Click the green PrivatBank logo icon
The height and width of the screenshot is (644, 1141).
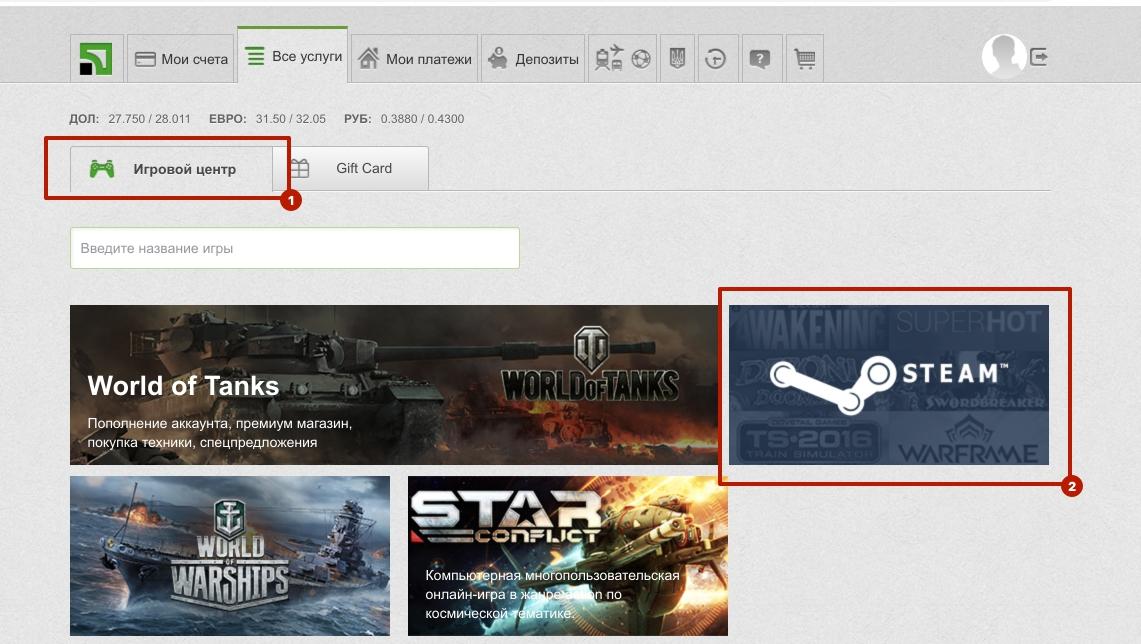(x=97, y=59)
